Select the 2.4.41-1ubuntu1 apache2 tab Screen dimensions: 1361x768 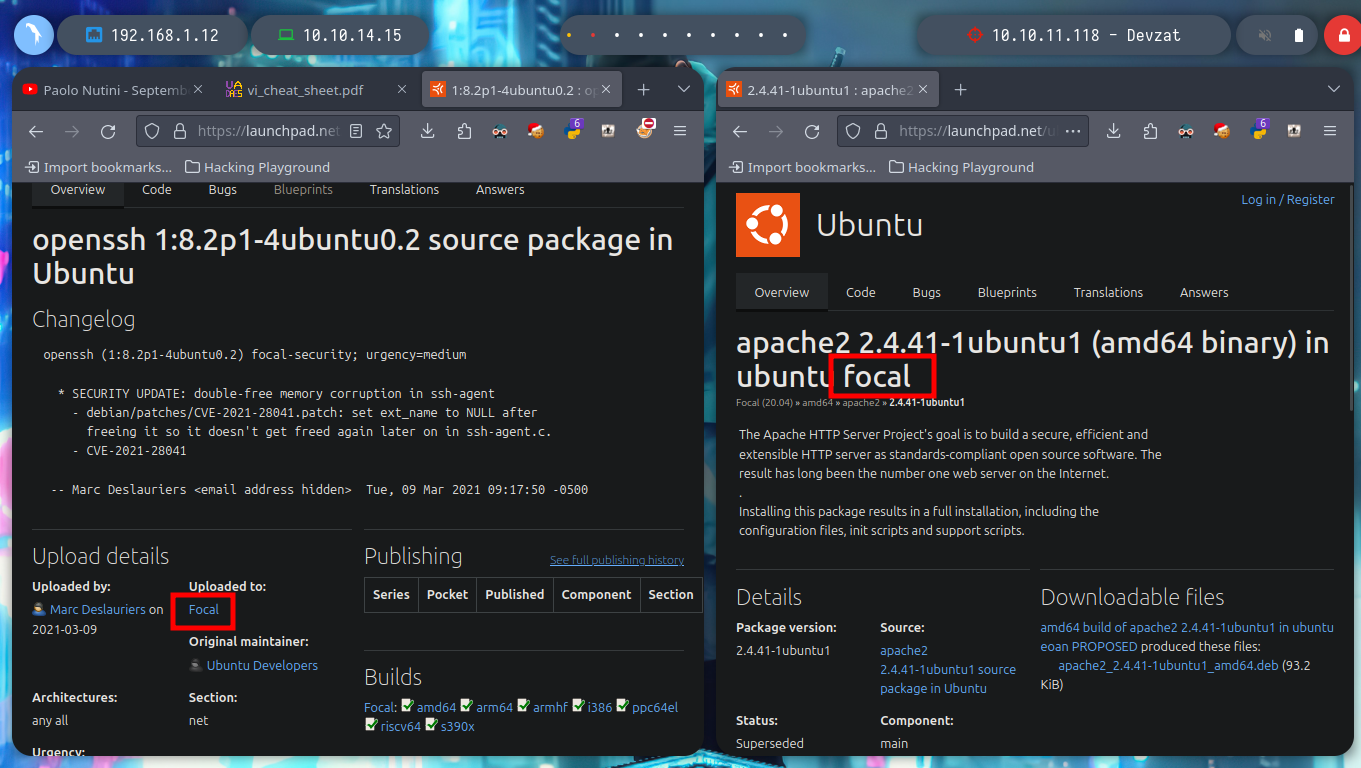click(x=828, y=90)
